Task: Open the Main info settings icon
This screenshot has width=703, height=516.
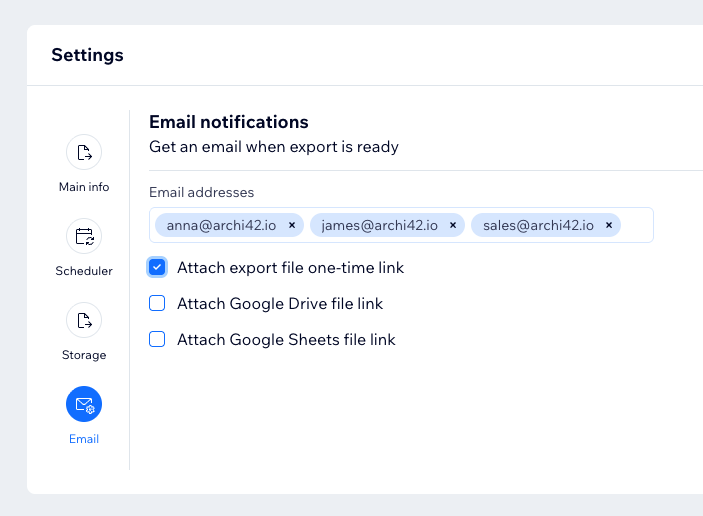Action: click(84, 152)
